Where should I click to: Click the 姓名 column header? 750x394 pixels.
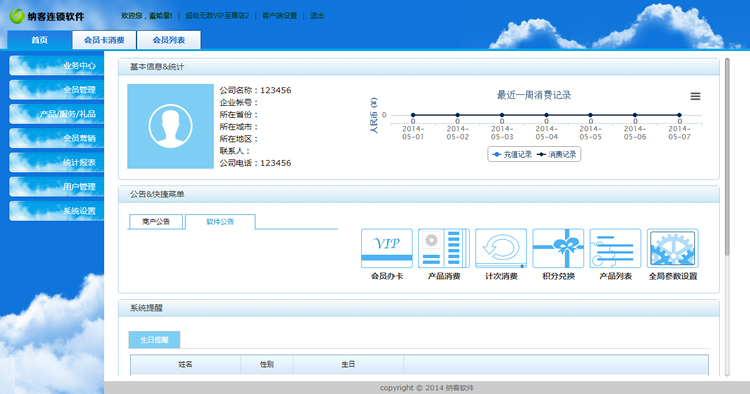click(185, 364)
